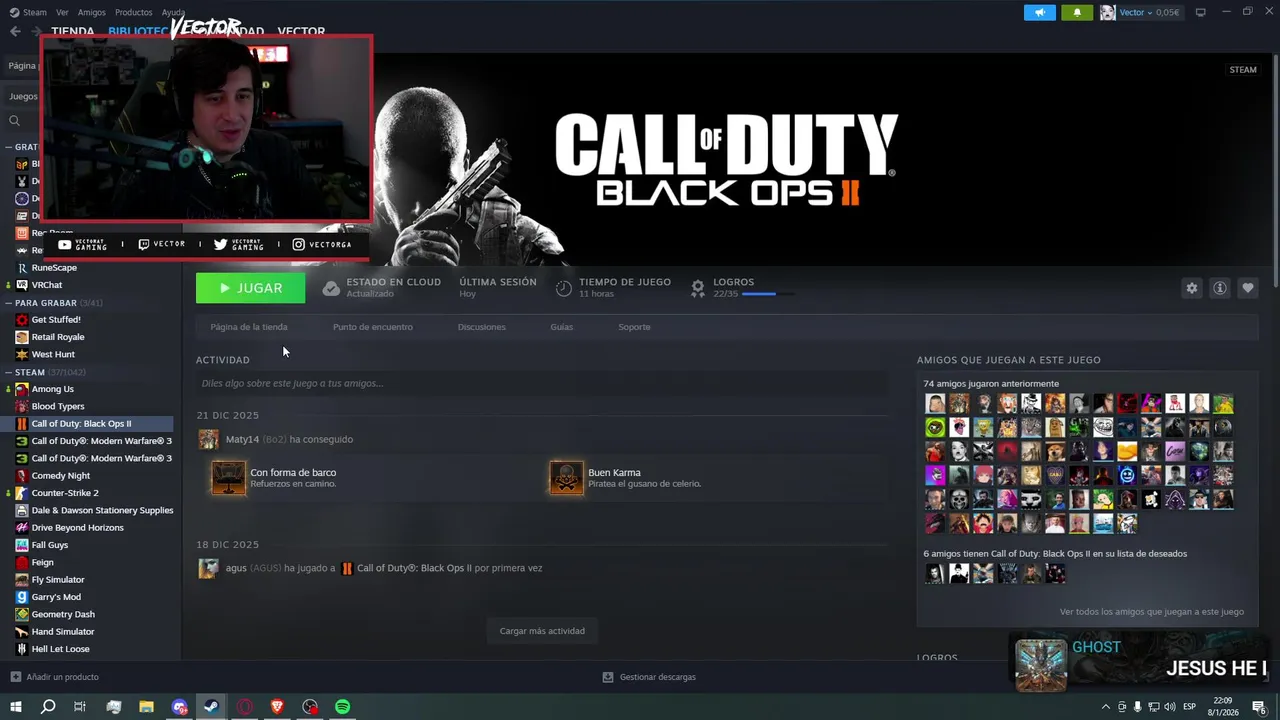This screenshot has width=1280, height=720.
Task: Open Brave browser from the taskbar
Action: click(277, 707)
